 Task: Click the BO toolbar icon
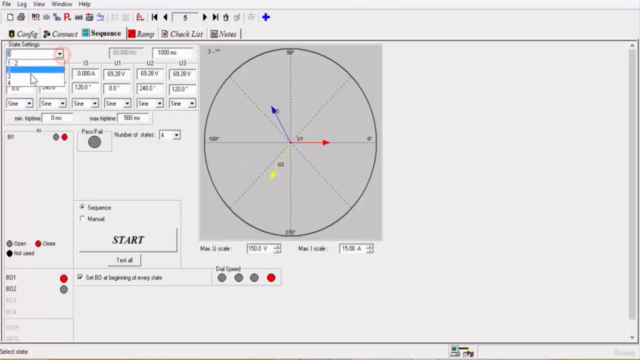tap(36, 17)
